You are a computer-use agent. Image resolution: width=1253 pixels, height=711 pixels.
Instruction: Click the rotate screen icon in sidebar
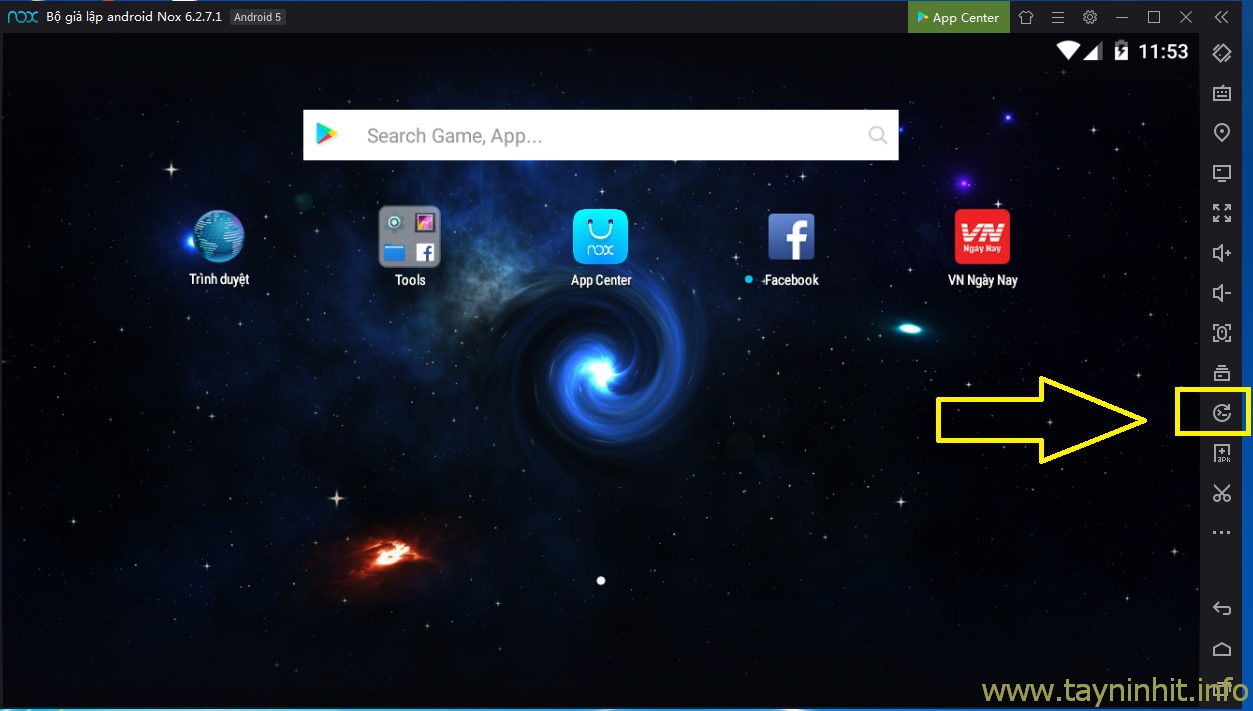pos(1221,53)
